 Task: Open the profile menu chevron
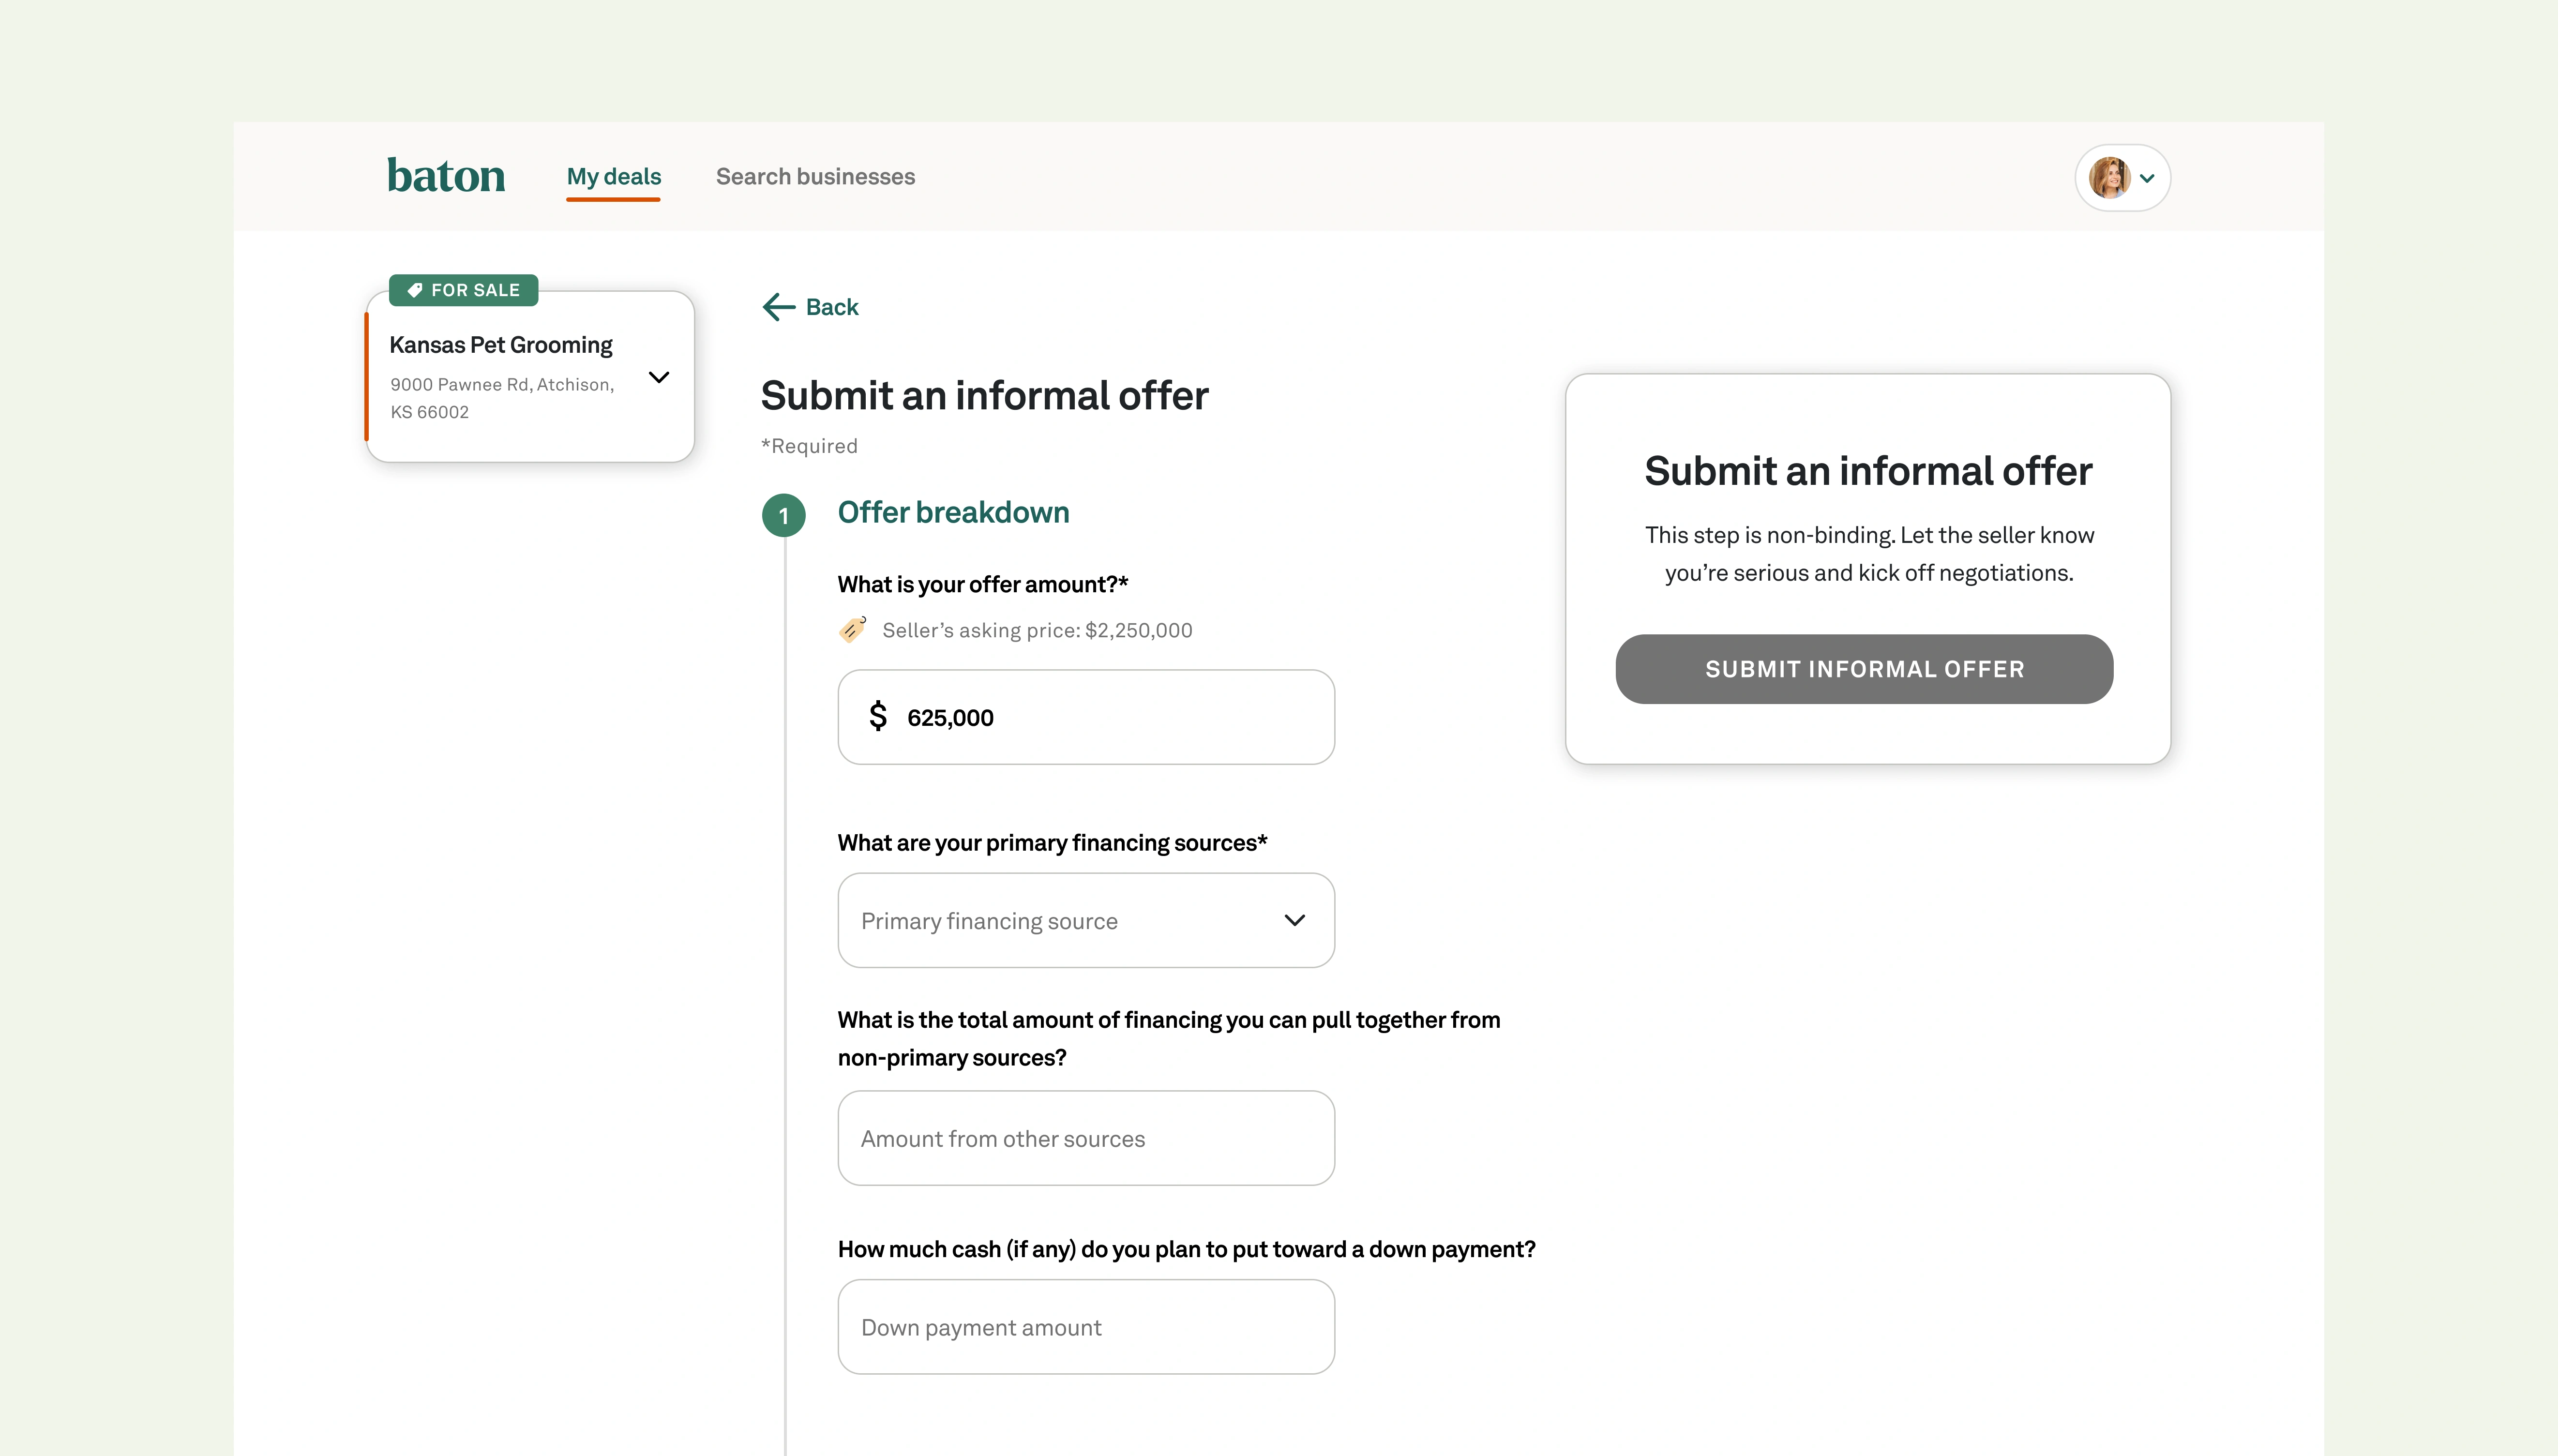pyautogui.click(x=2147, y=179)
